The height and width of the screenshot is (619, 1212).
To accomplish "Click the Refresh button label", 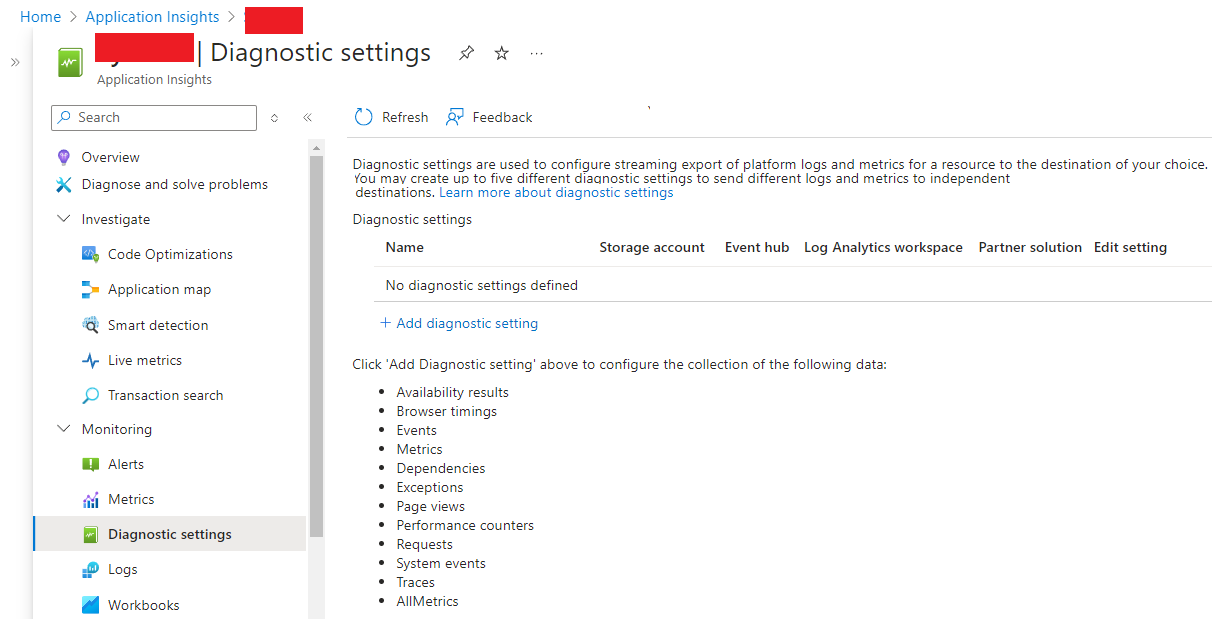I will pyautogui.click(x=405, y=117).
